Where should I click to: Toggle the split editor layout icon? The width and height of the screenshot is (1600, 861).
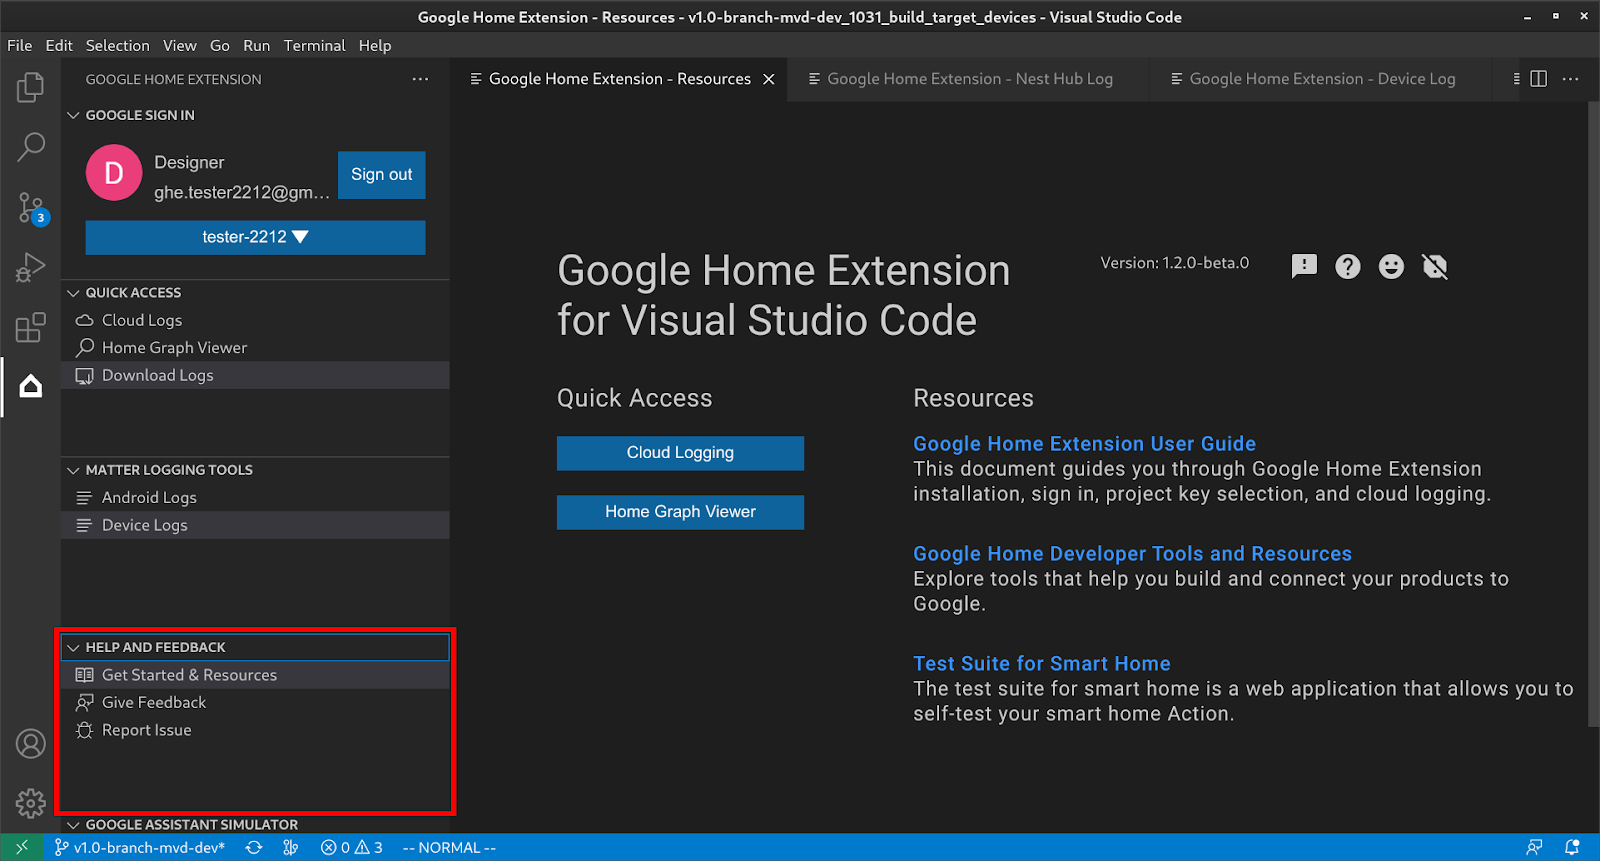pos(1539,79)
